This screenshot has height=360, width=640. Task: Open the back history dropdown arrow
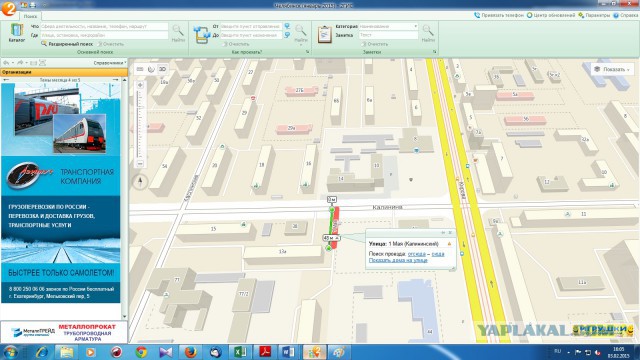(x=13, y=63)
